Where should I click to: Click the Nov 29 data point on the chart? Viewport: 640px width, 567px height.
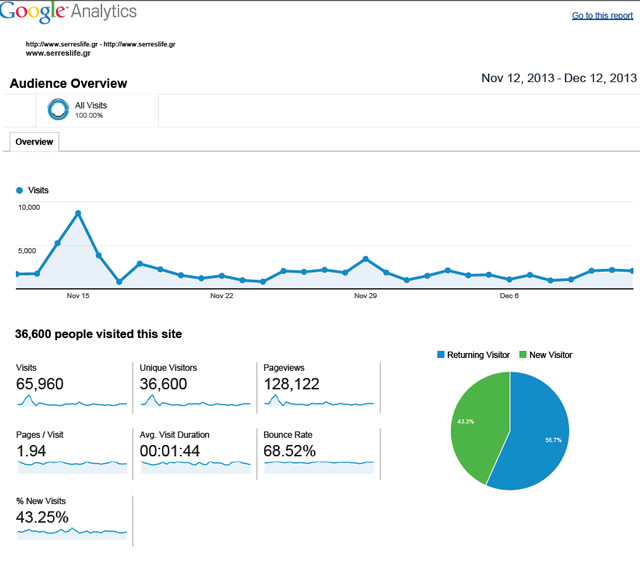click(x=366, y=259)
